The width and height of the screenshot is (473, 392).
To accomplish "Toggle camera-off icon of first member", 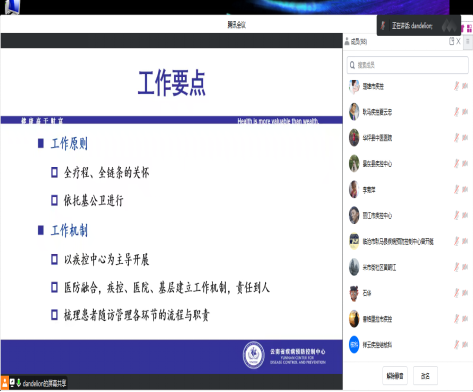I will 465,86.
